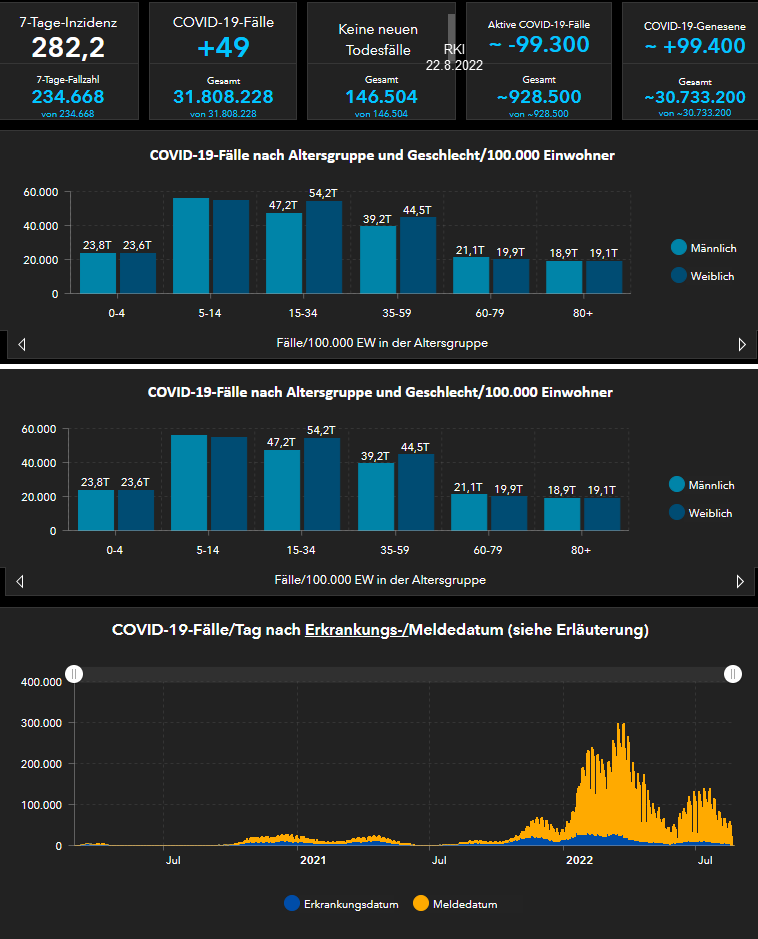Screen dimensions: 758x939
Task: Click the 54,2T female bar in upper chart
Action: tap(324, 247)
